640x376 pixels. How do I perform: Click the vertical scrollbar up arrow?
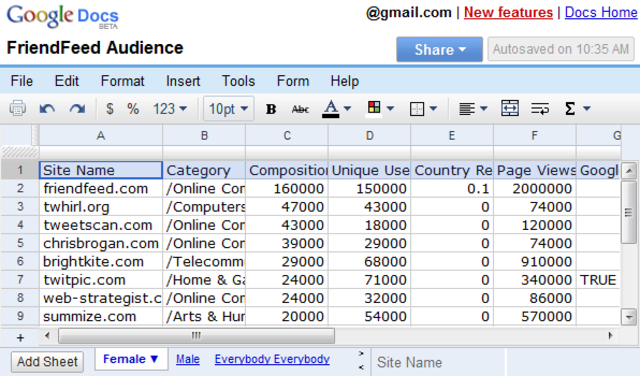(629, 171)
